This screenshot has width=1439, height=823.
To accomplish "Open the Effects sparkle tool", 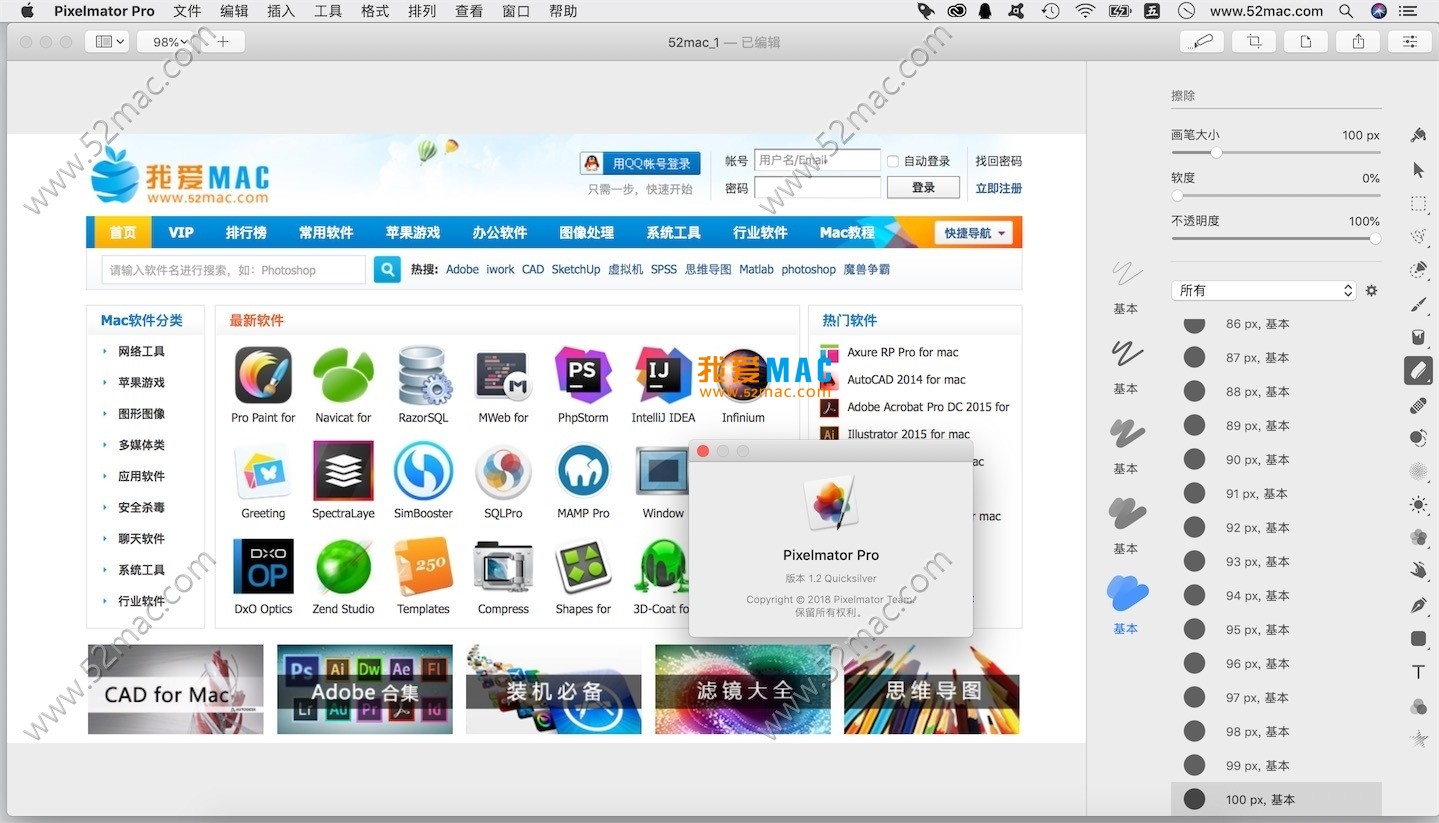I will click(x=1418, y=739).
